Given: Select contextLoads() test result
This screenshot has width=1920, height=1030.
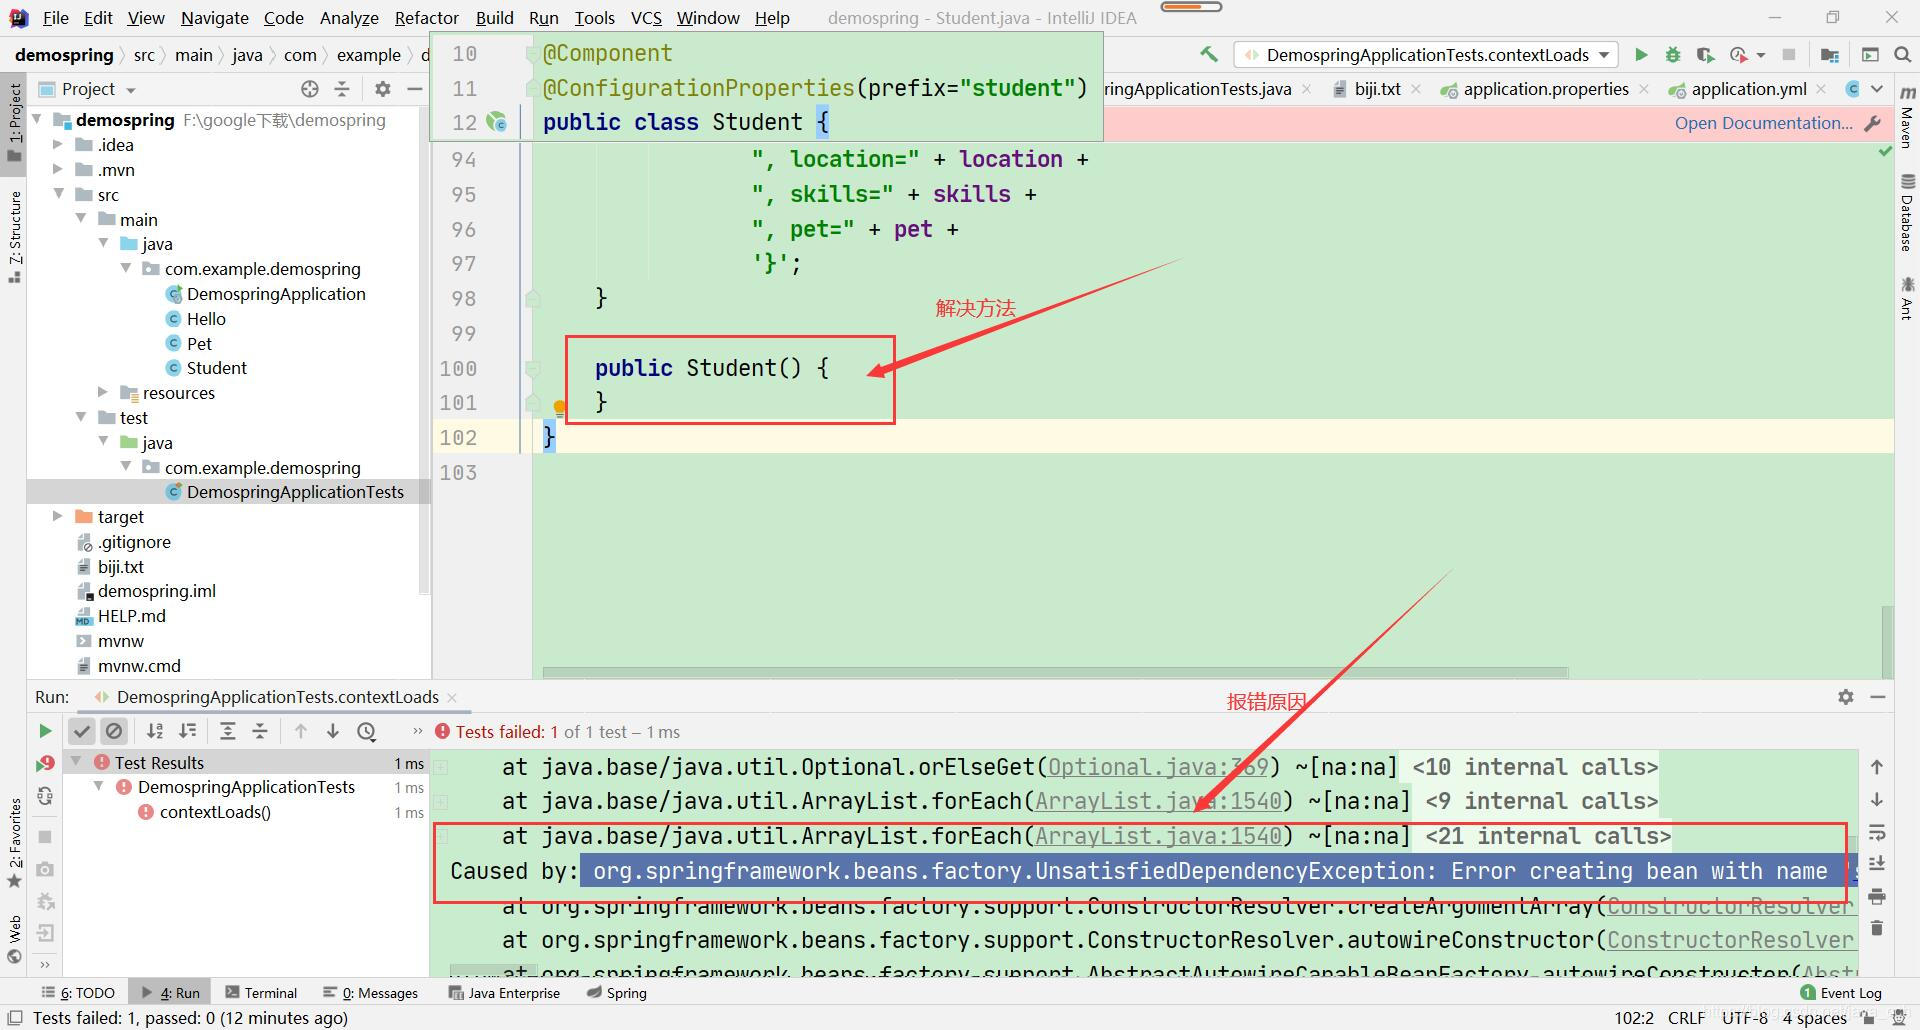Looking at the screenshot, I should [x=214, y=812].
